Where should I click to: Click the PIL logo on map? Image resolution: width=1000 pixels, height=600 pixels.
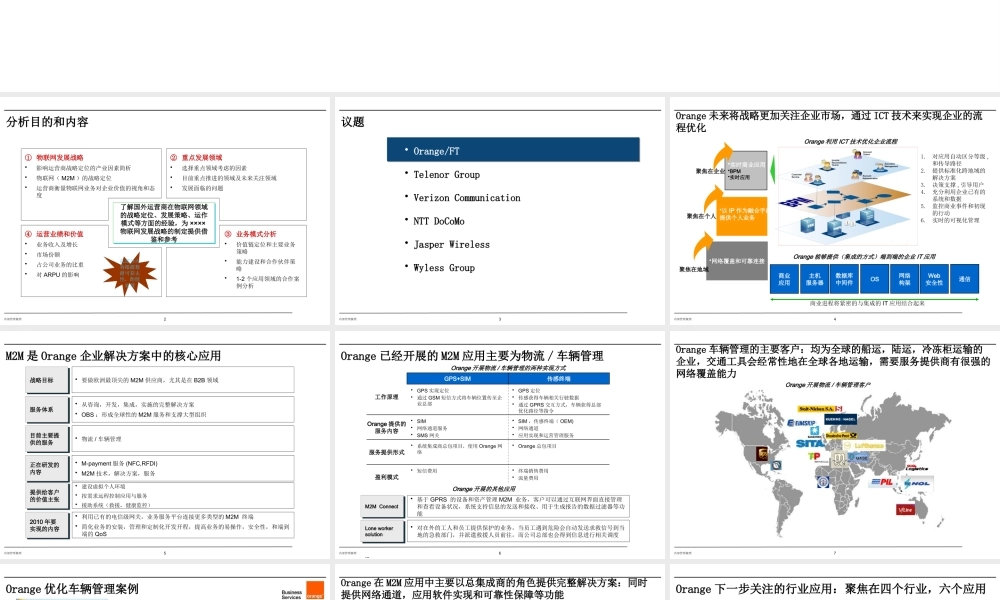point(881,482)
